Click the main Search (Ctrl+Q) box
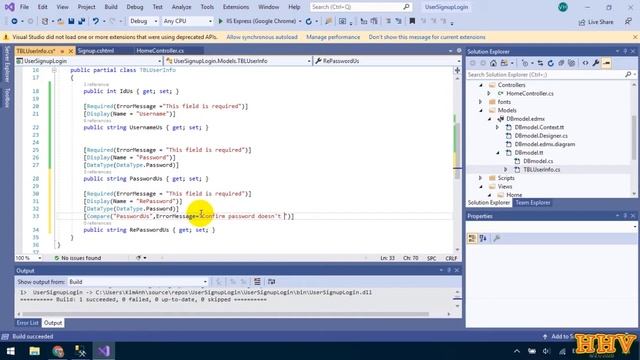The image size is (640, 360). [x=360, y=7]
